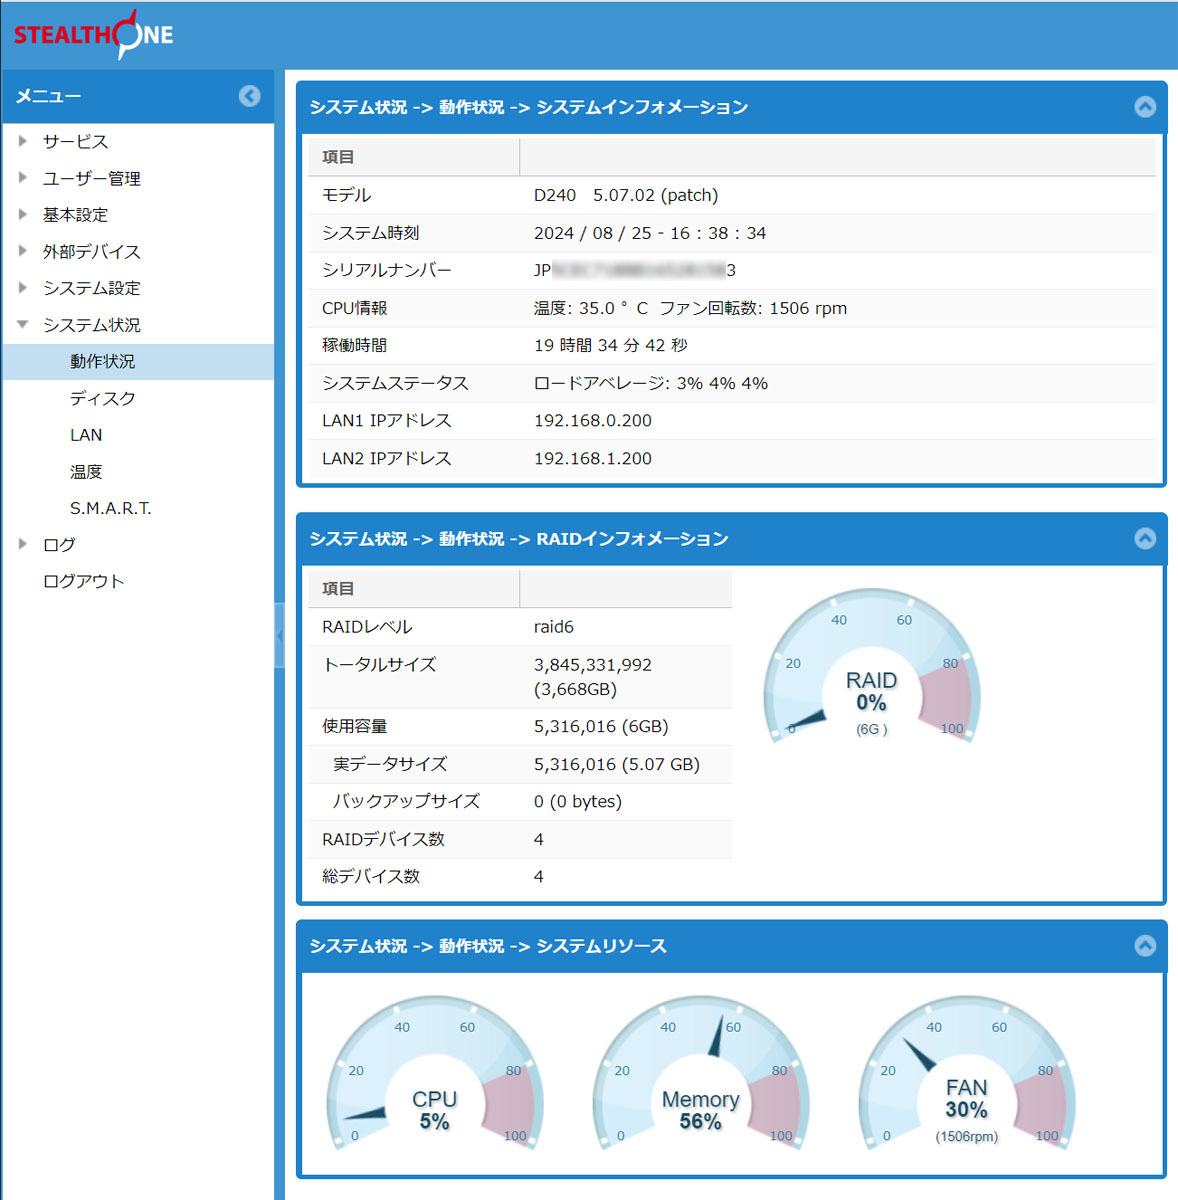Click the Memory usage gauge
Image resolution: width=1178 pixels, height=1200 pixels.
(700, 1073)
